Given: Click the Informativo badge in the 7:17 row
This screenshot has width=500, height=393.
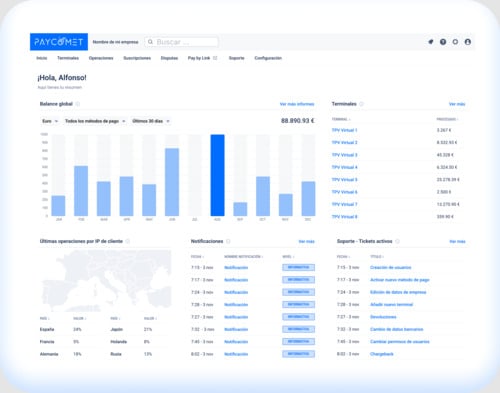Looking at the screenshot, I should point(298,280).
